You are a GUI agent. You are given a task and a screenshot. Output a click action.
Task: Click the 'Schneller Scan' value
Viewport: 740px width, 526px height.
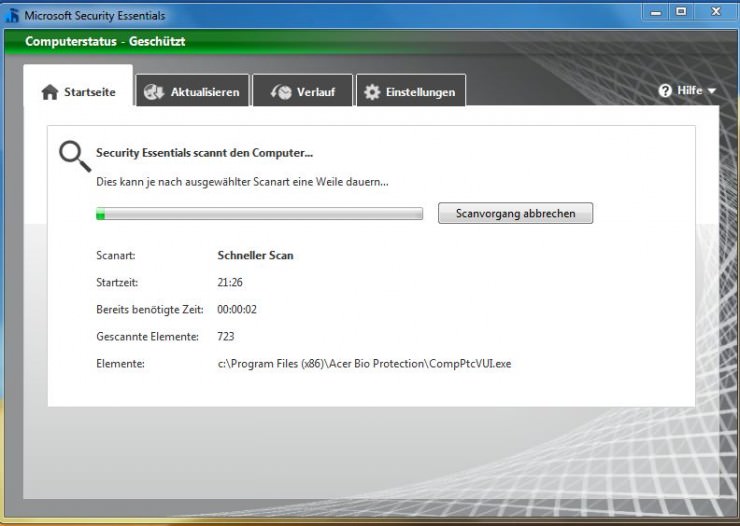255,255
